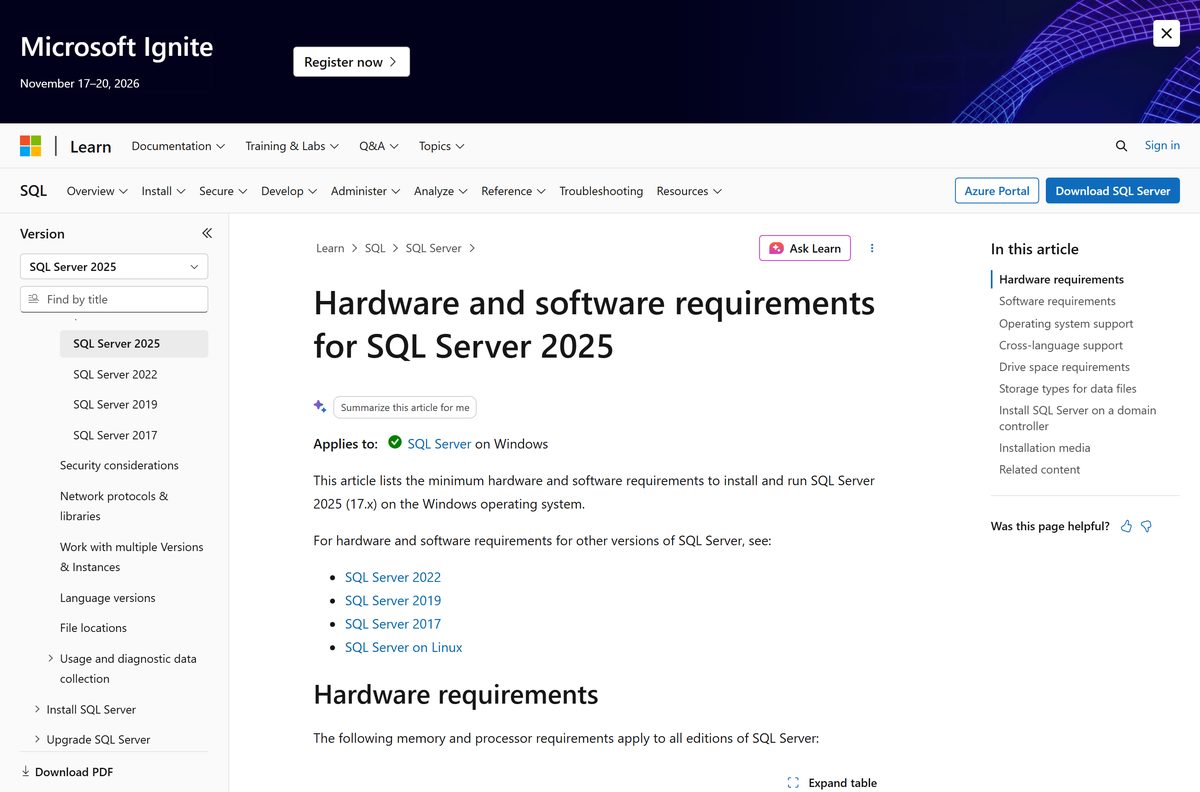Open the Topics dropdown menu
Viewport: 1200px width, 792px height.
click(x=442, y=146)
